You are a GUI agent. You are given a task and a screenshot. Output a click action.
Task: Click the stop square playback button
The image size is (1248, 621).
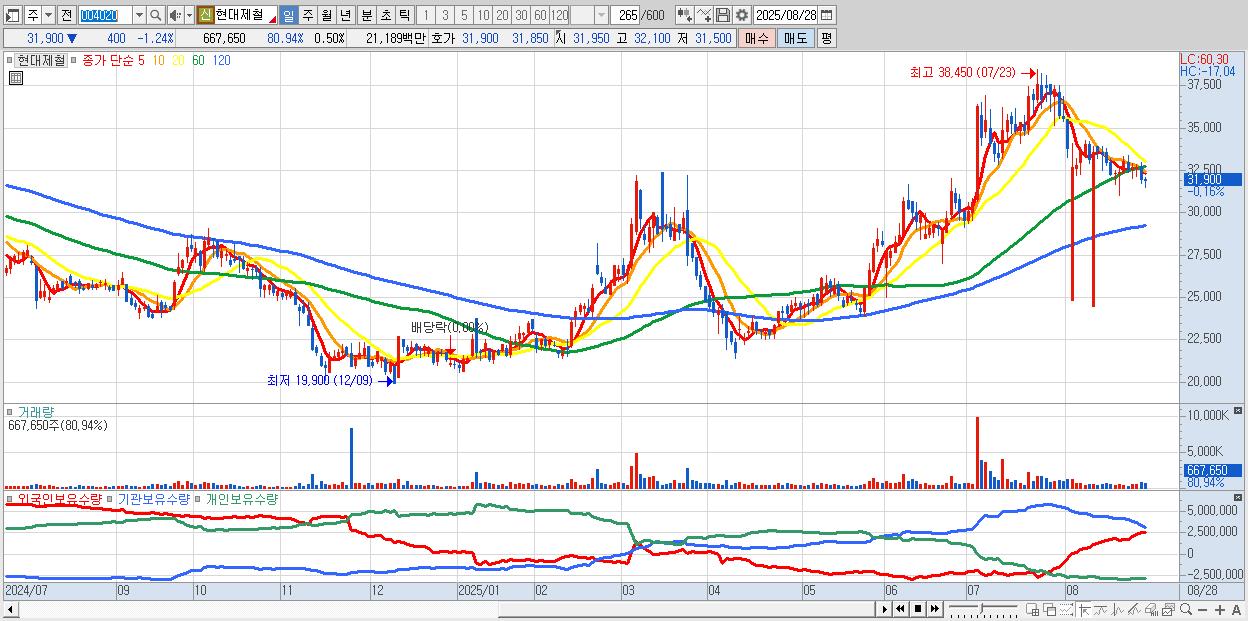tap(918, 609)
